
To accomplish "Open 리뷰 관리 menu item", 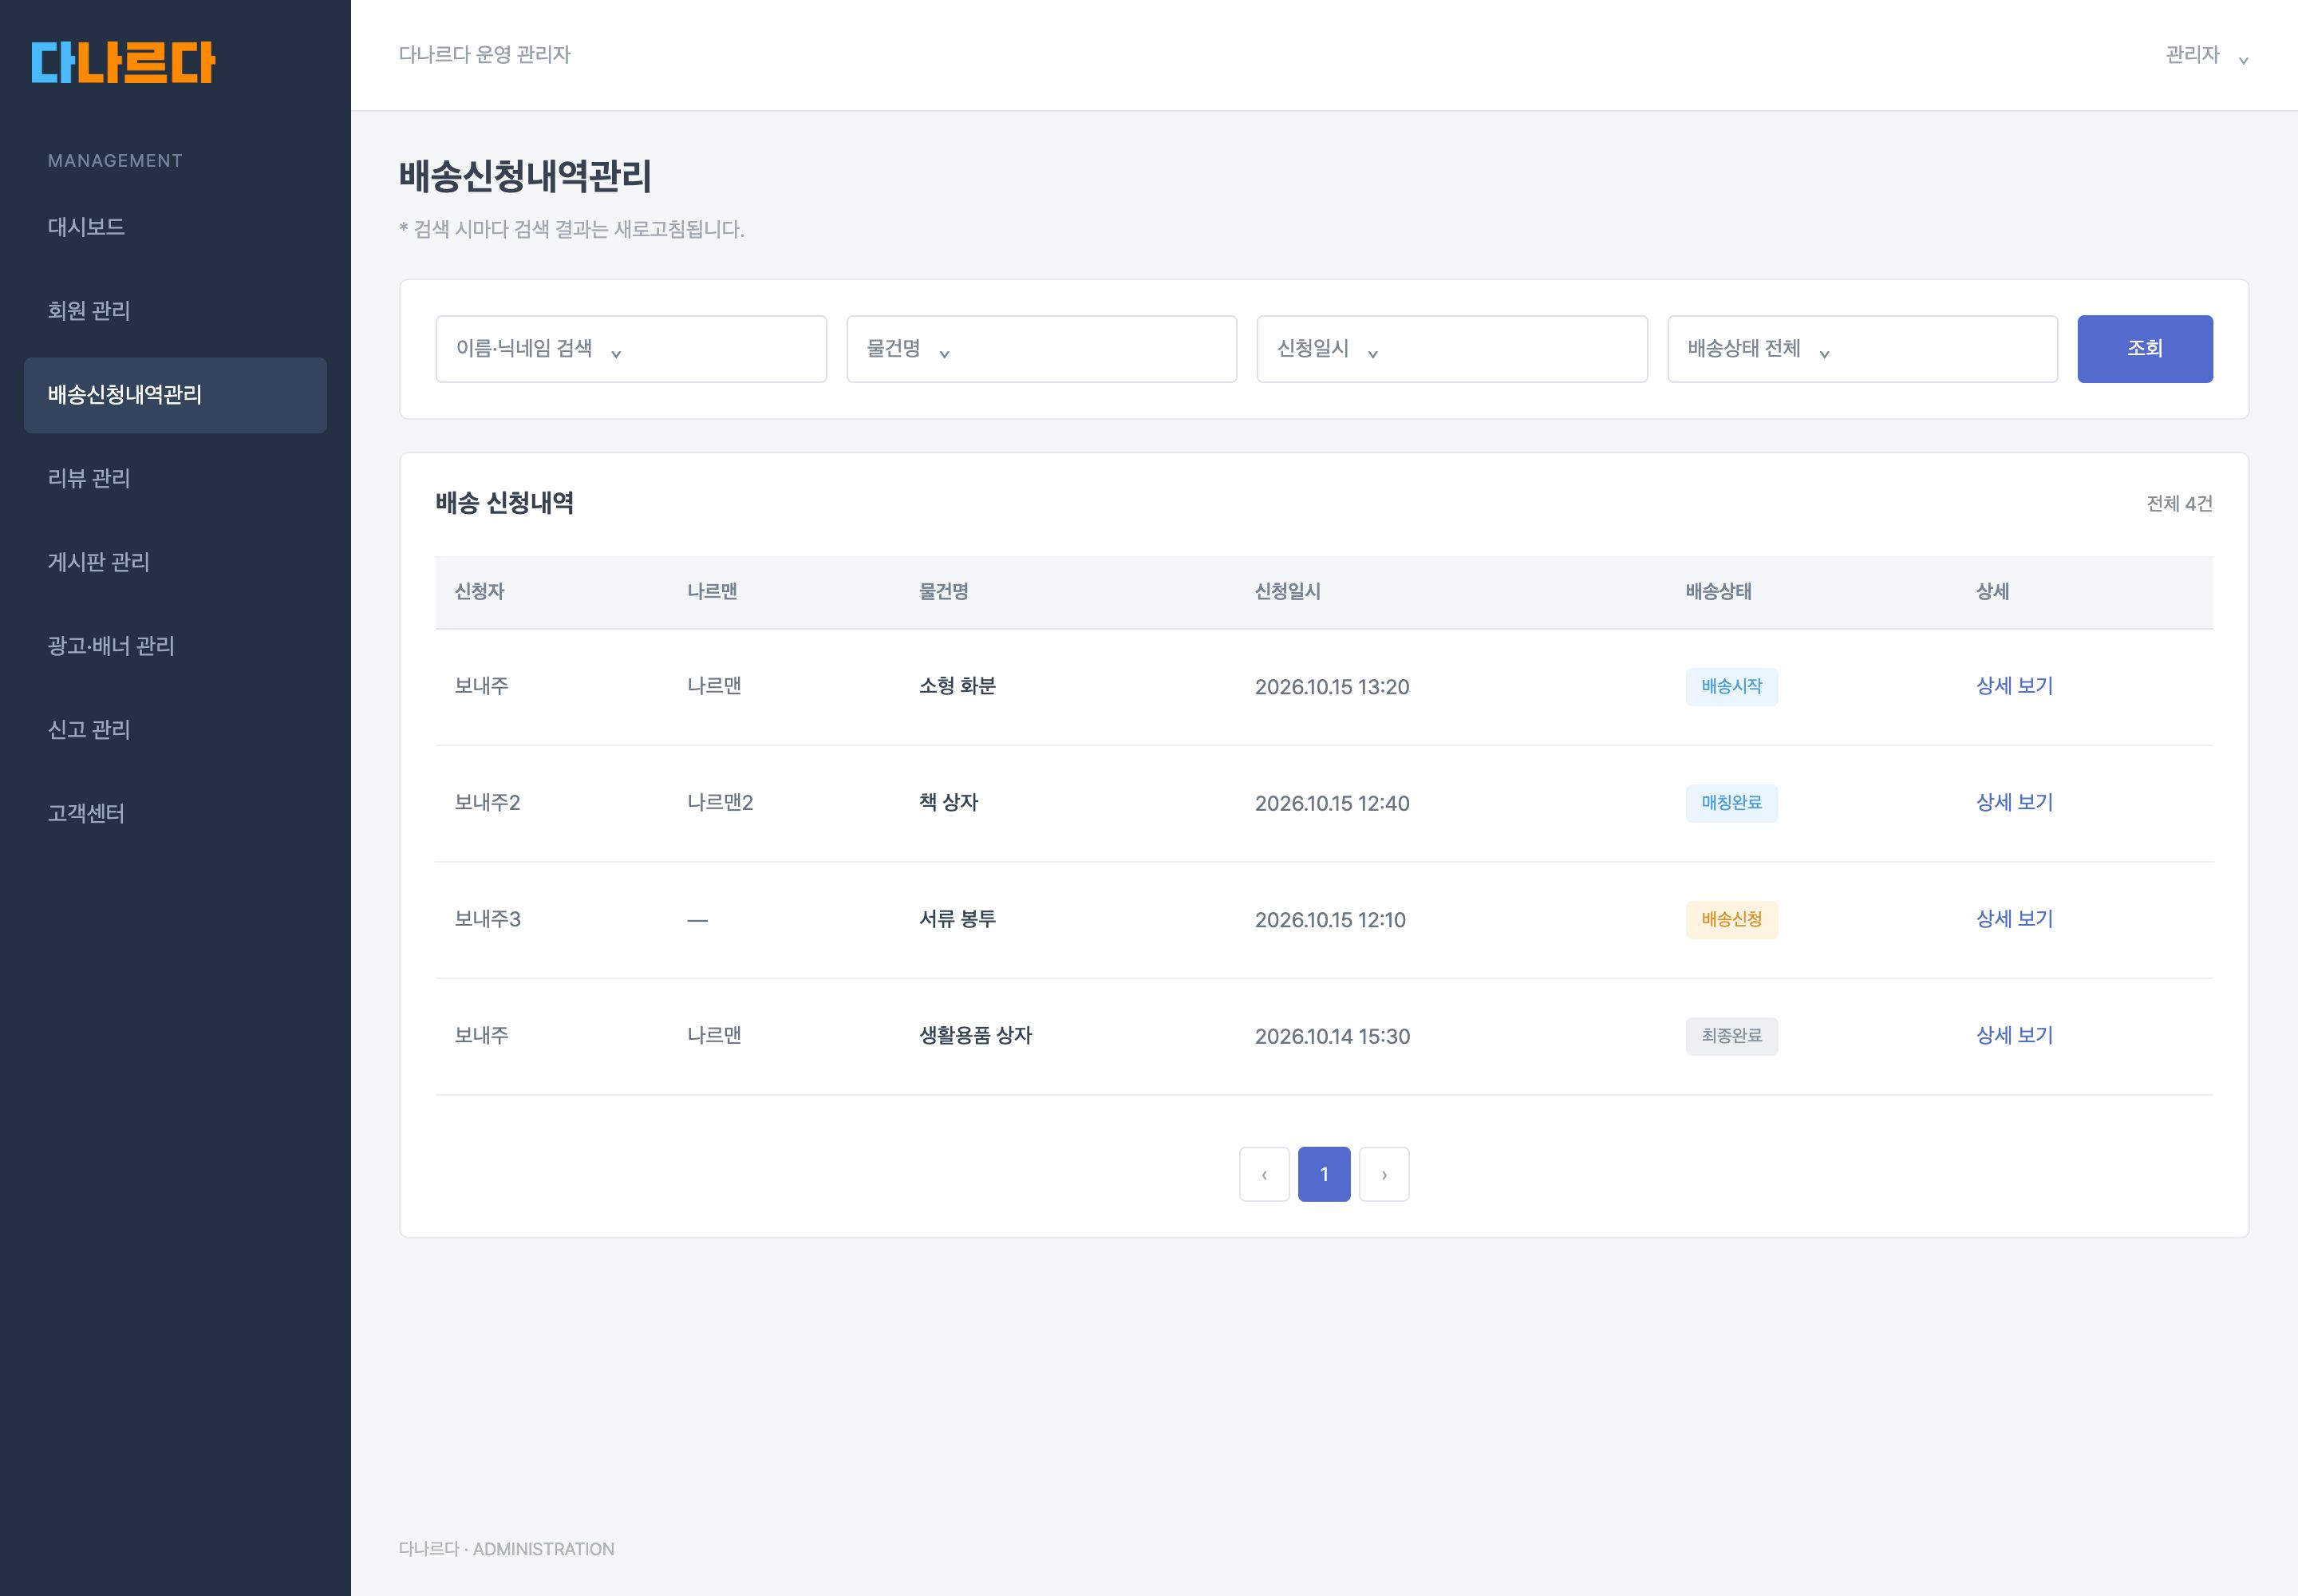I will 175,479.
